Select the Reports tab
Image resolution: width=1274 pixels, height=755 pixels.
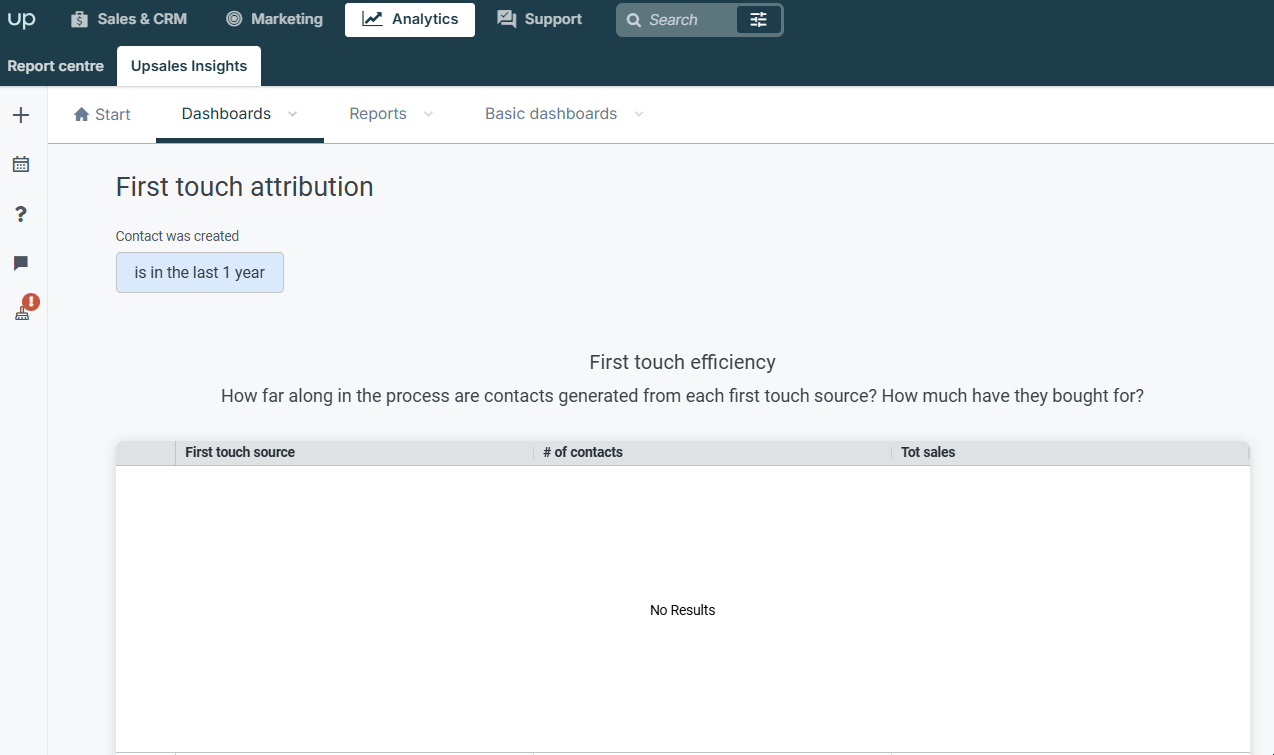tap(378, 114)
